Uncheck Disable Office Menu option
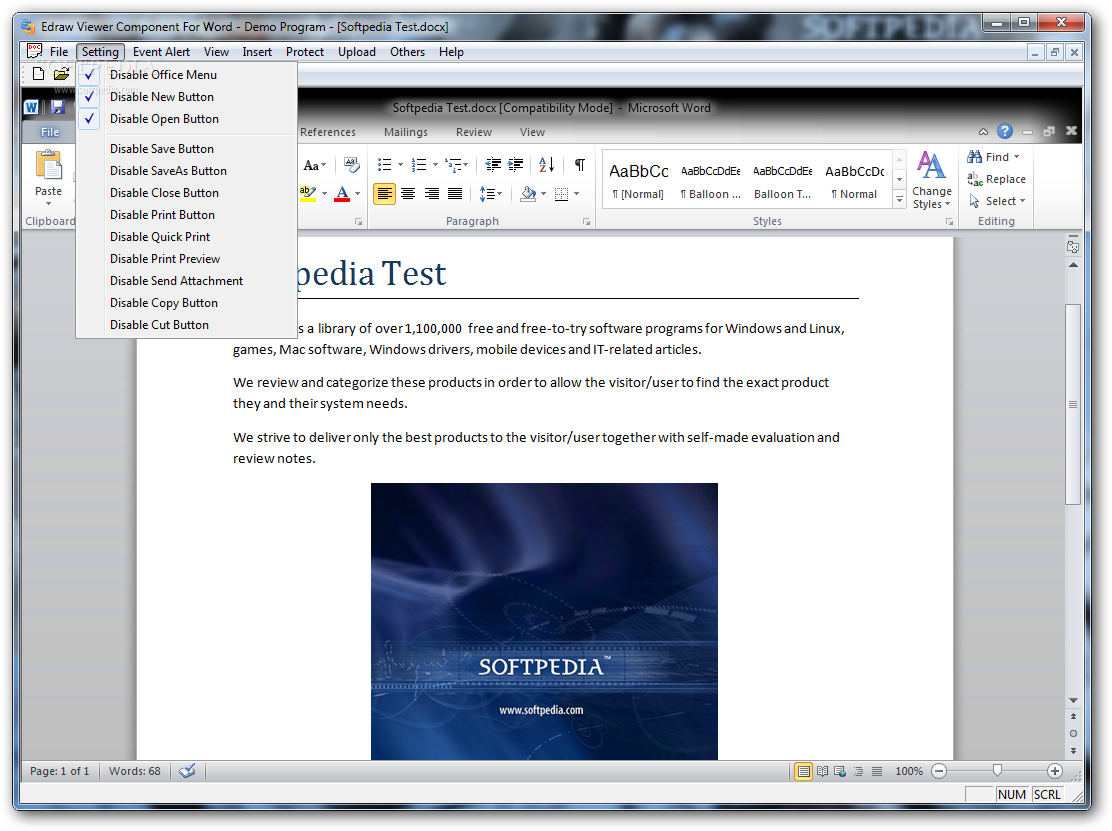1112x831 pixels. (186, 74)
